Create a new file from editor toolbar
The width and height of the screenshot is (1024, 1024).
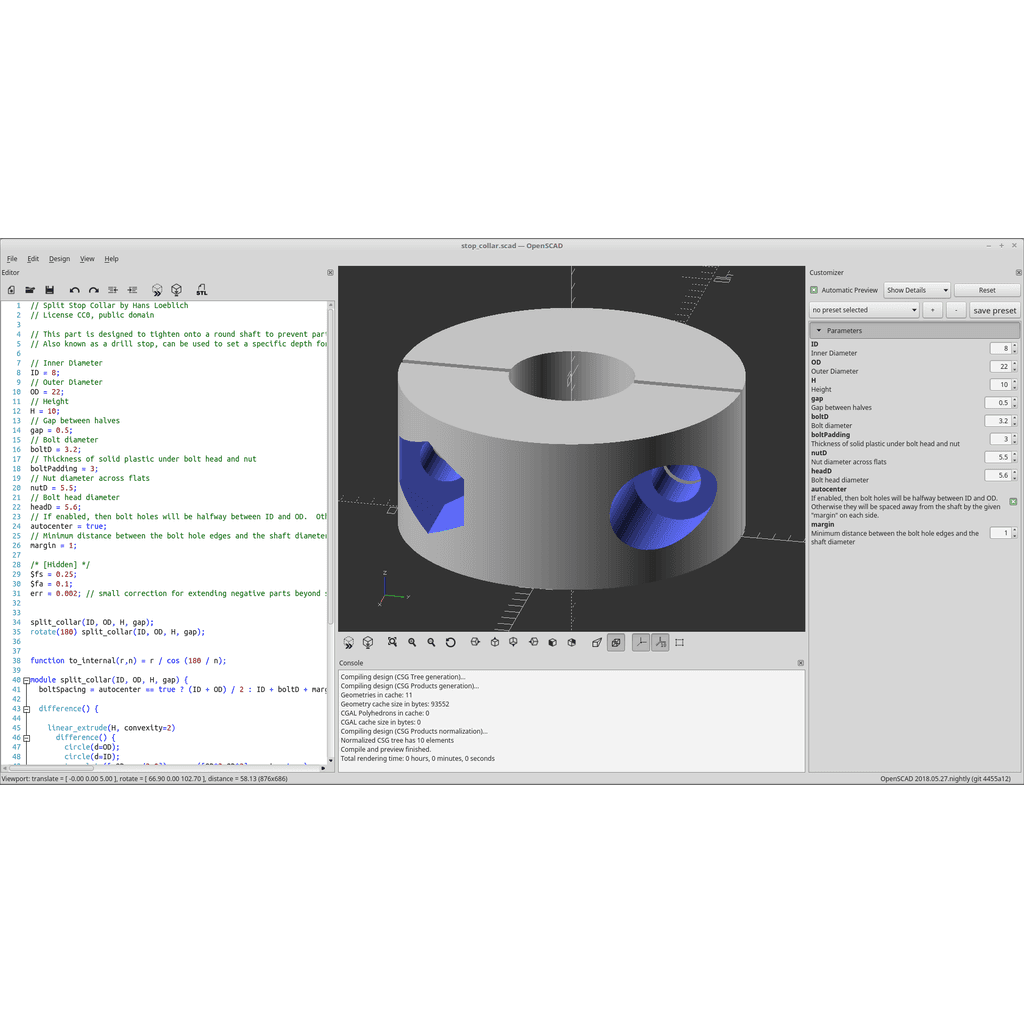(x=11, y=290)
